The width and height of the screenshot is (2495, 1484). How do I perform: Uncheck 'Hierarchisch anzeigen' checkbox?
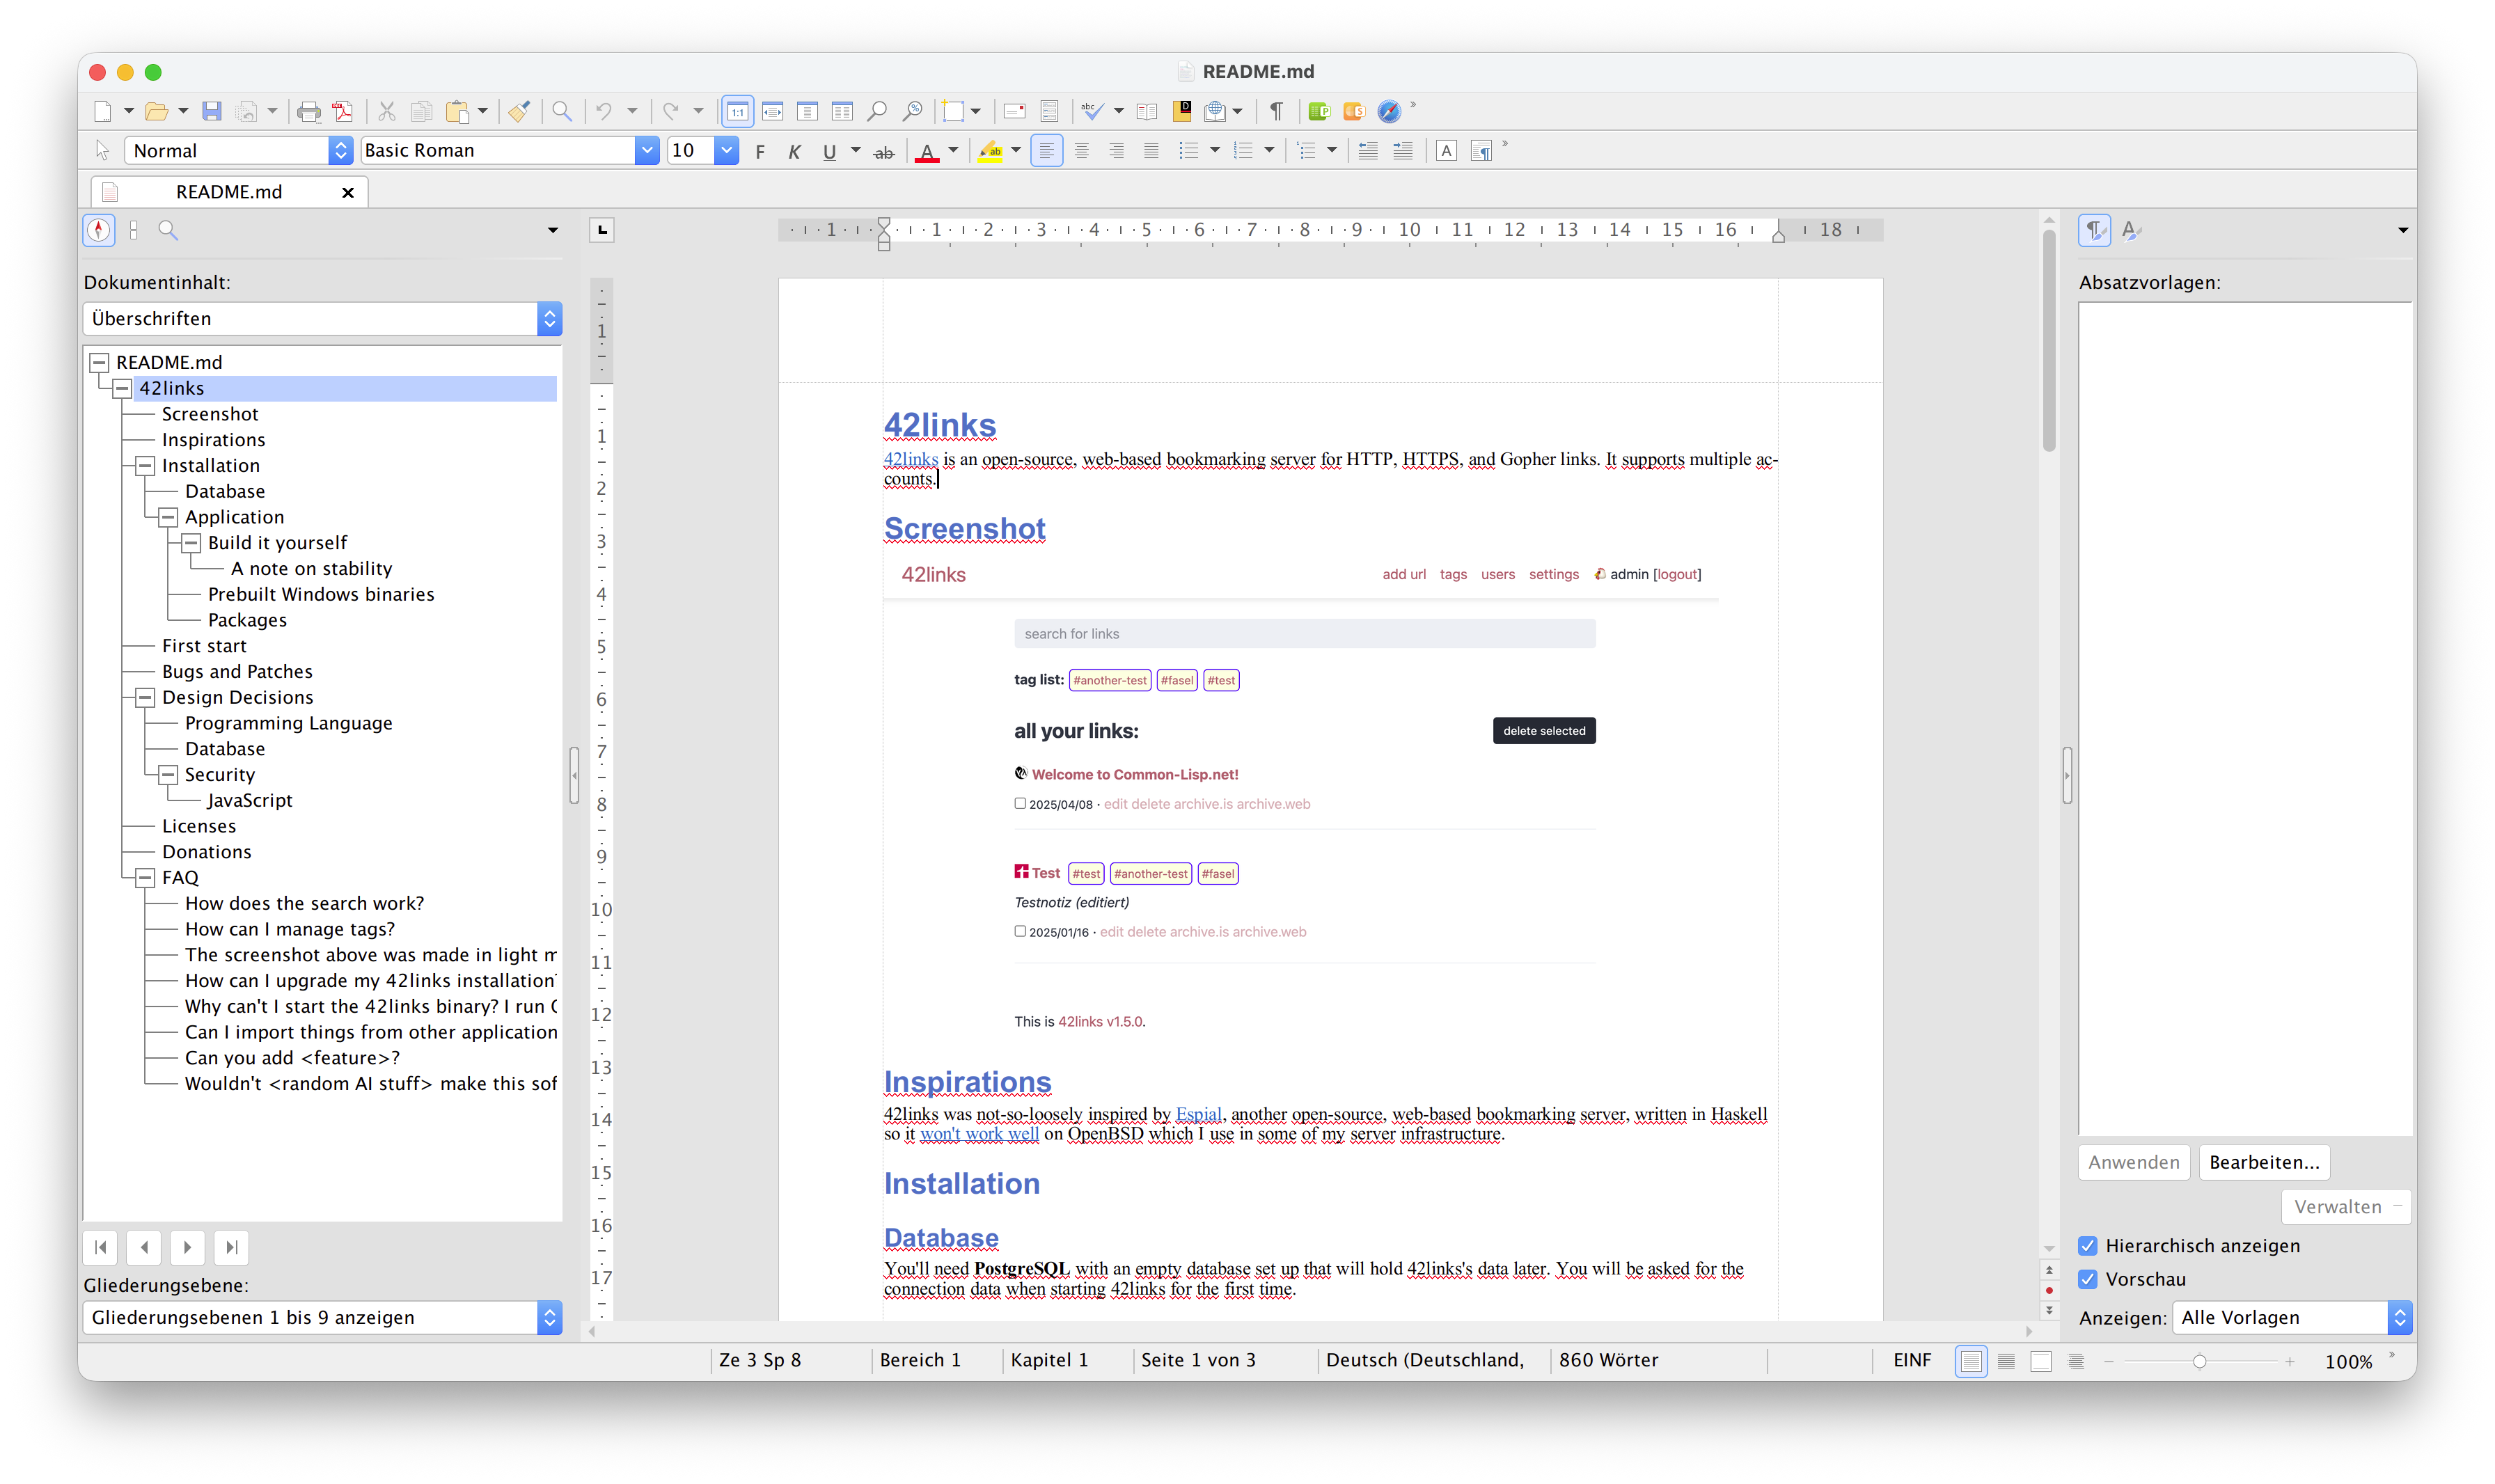[x=2088, y=1246]
